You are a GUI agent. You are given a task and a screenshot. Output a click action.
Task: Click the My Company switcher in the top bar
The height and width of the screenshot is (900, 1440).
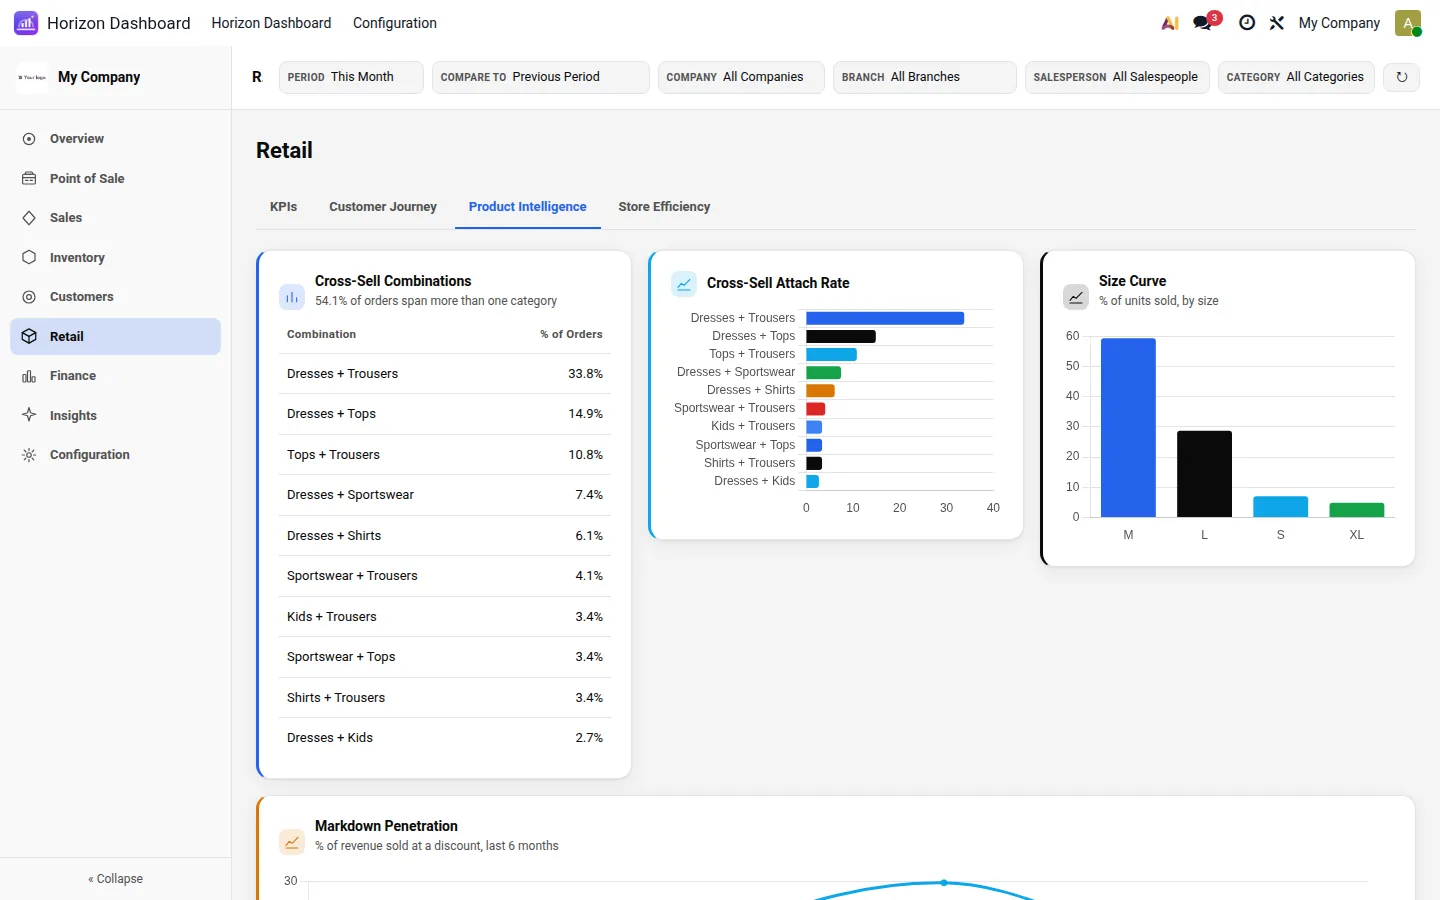(x=1339, y=23)
